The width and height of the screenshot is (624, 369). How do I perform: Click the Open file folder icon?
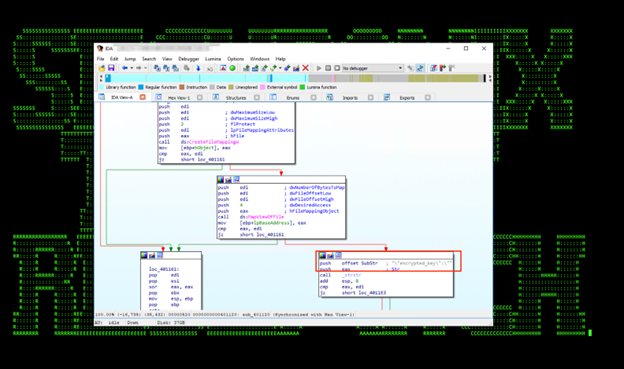click(x=101, y=68)
